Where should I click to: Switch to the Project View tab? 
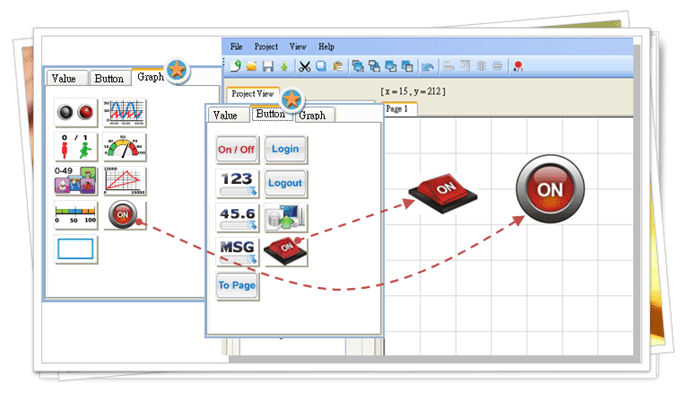pyautogui.click(x=252, y=94)
